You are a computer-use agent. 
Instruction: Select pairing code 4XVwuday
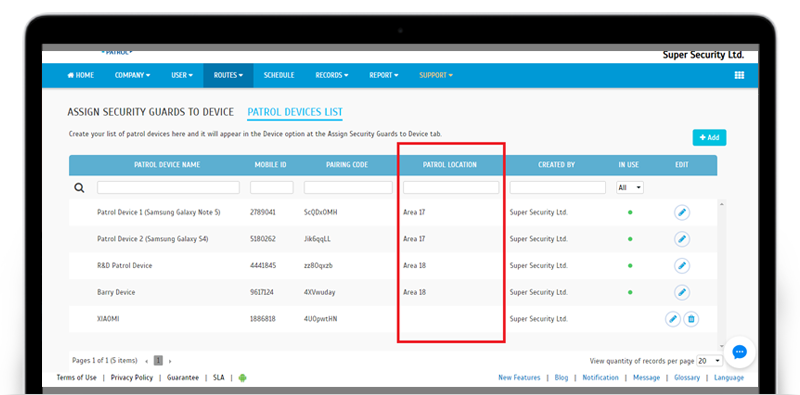coord(319,292)
